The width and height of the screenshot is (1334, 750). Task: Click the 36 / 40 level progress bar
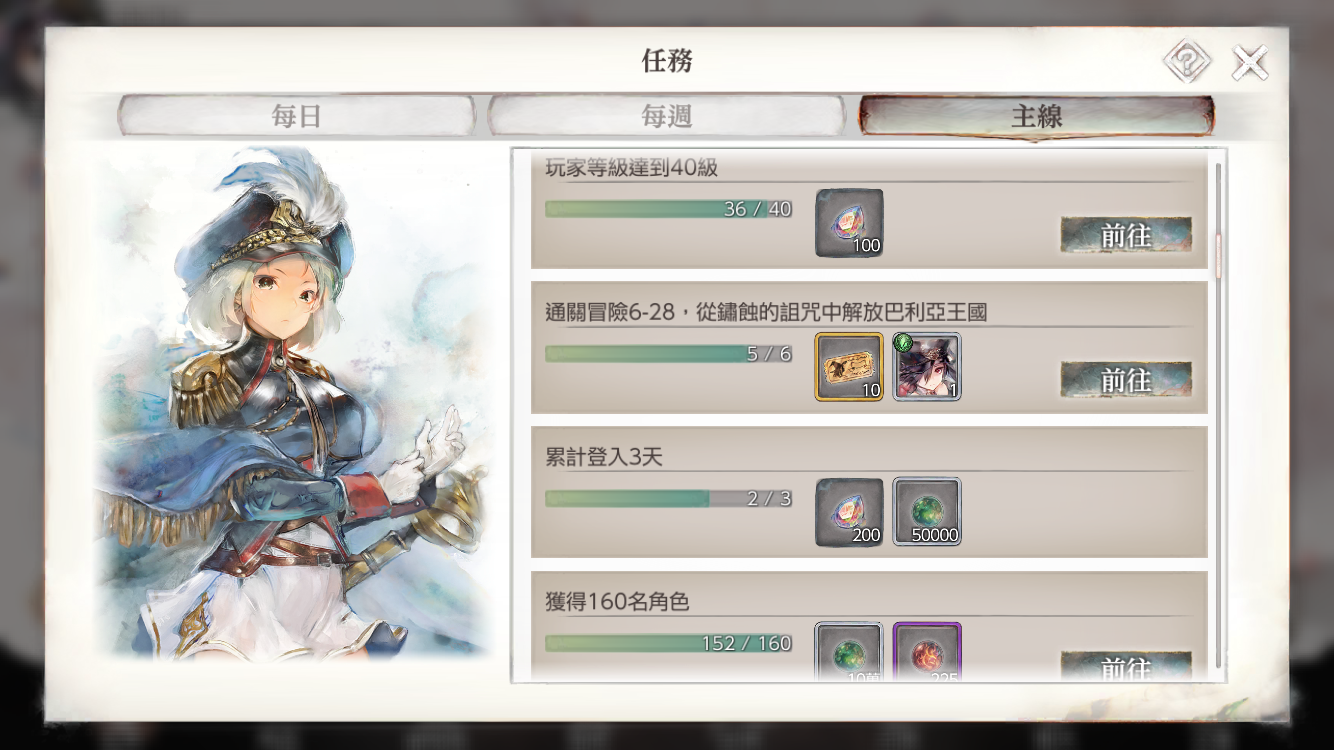tap(669, 209)
